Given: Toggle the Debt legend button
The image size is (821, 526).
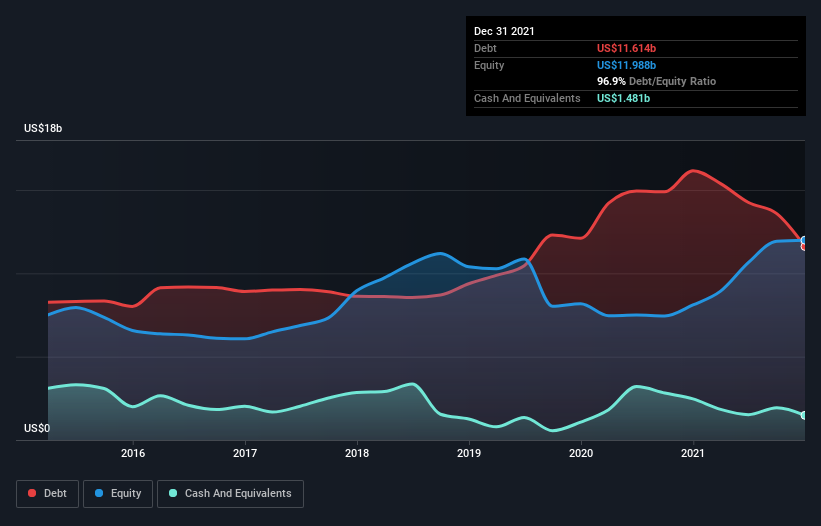Looking at the screenshot, I should pos(47,494).
